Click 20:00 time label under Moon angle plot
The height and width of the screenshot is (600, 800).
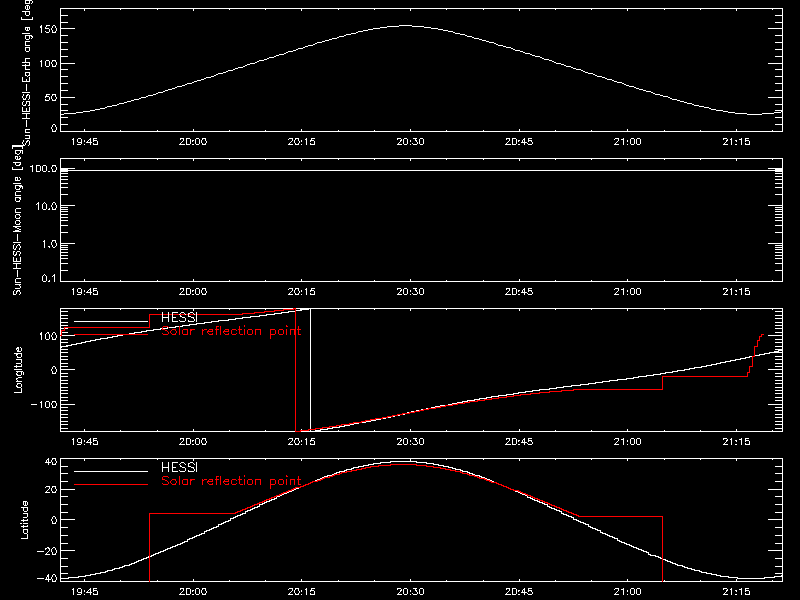pos(193,292)
